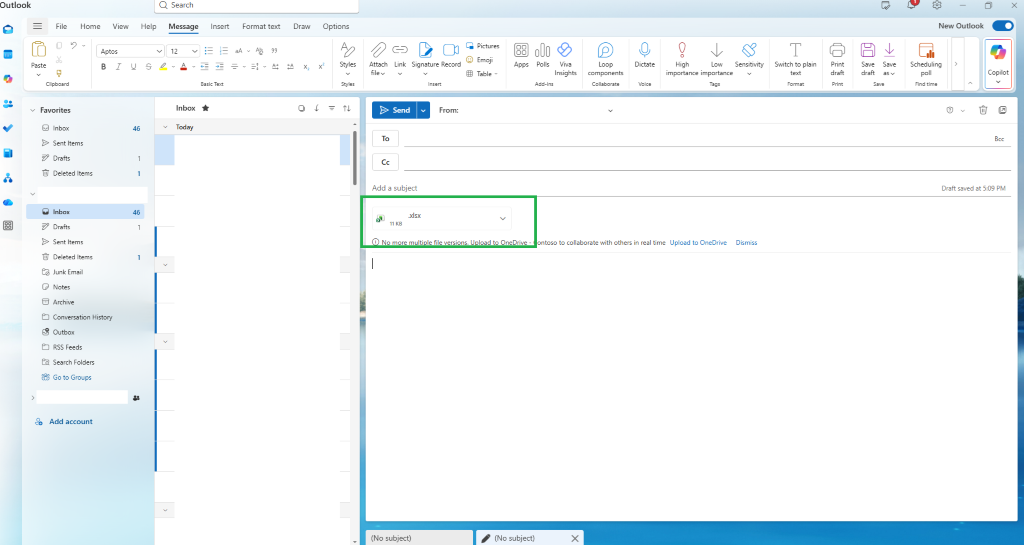Screen dimensions: 1024x545
Task: Toggle bulleted list
Action: pyautogui.click(x=209, y=51)
